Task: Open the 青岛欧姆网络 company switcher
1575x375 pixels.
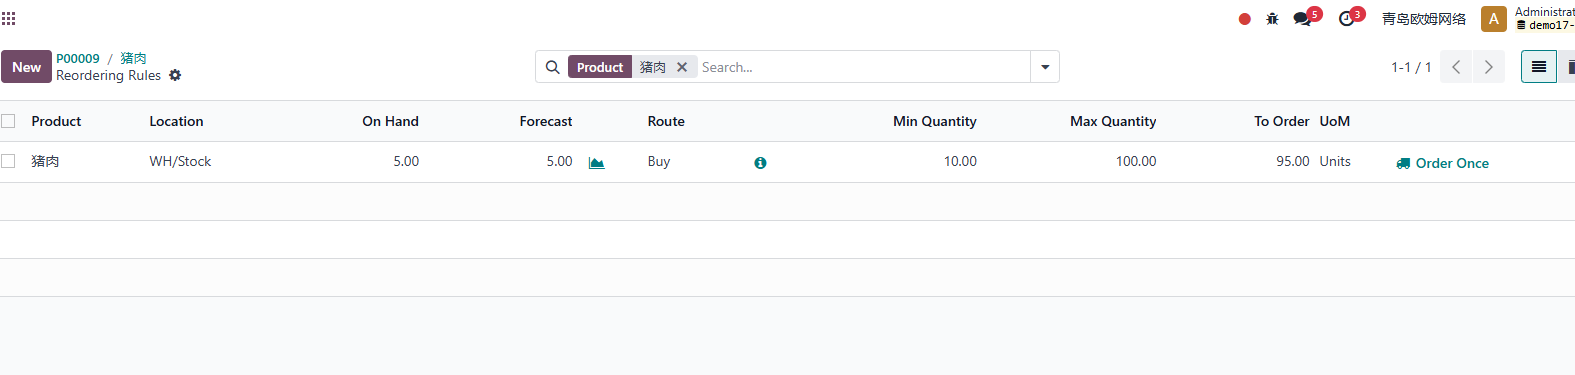Action: [x=1424, y=19]
